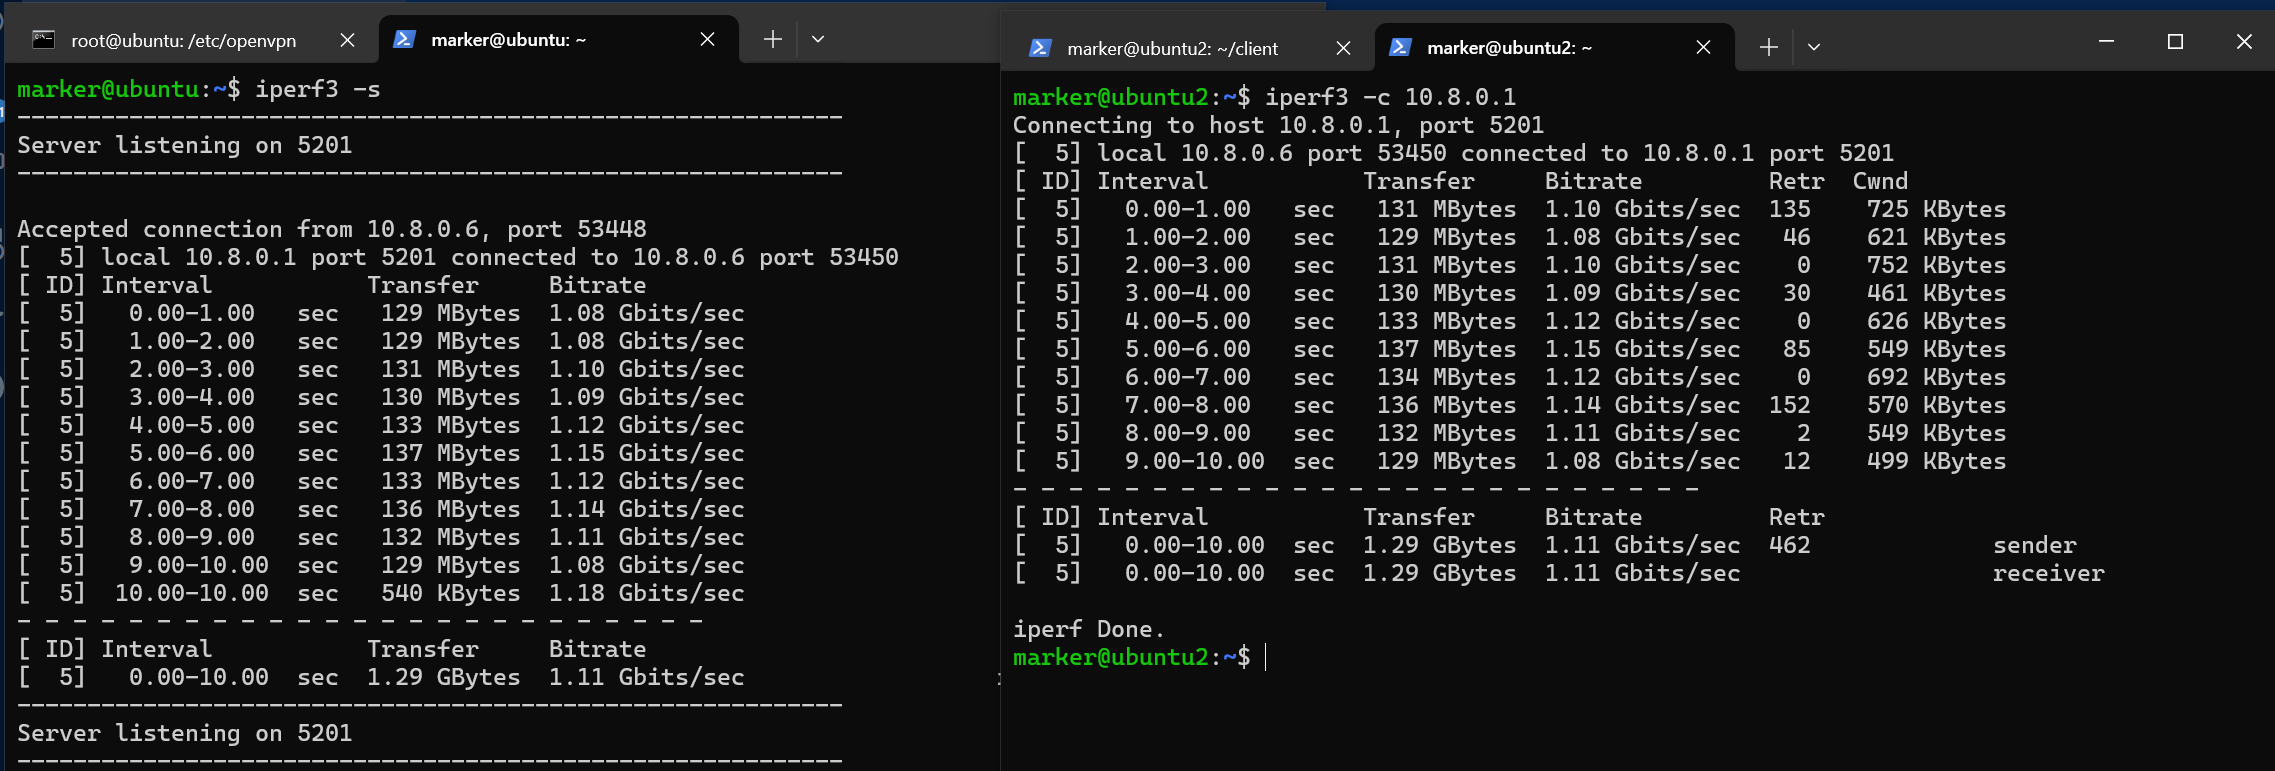
Task: Maximize the ubuntu2 terminal window
Action: point(2175,41)
